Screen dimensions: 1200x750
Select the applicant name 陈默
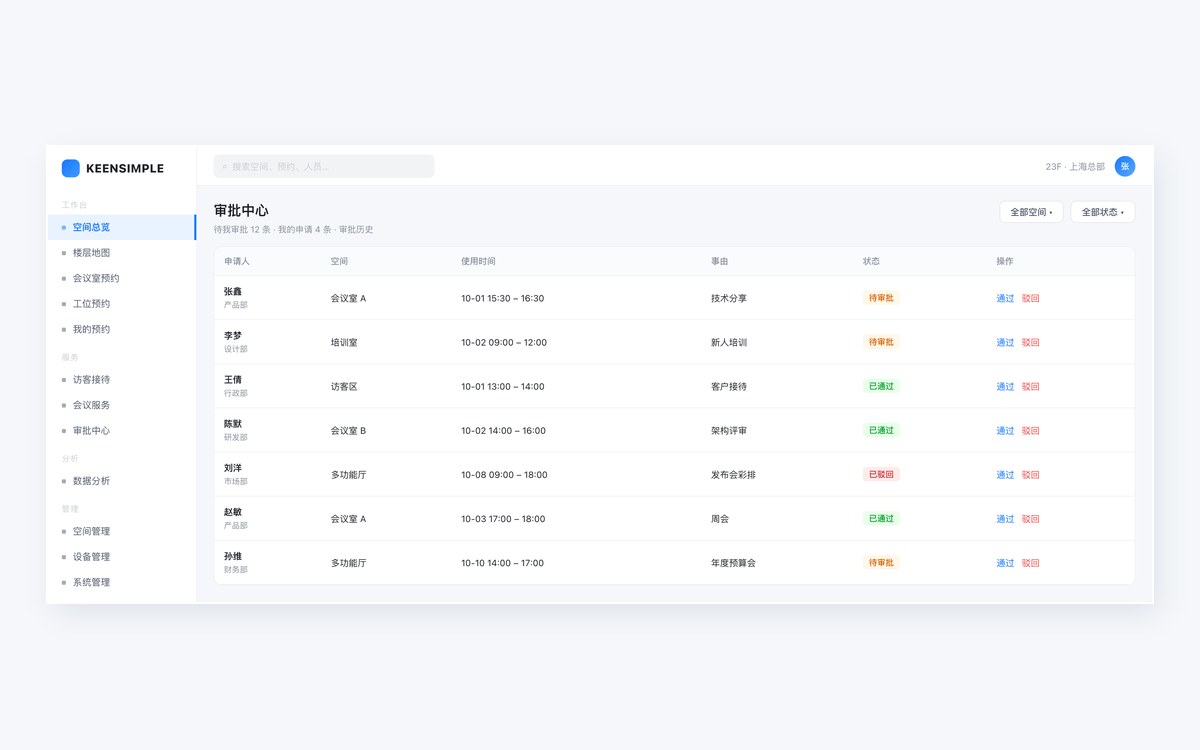pos(233,424)
